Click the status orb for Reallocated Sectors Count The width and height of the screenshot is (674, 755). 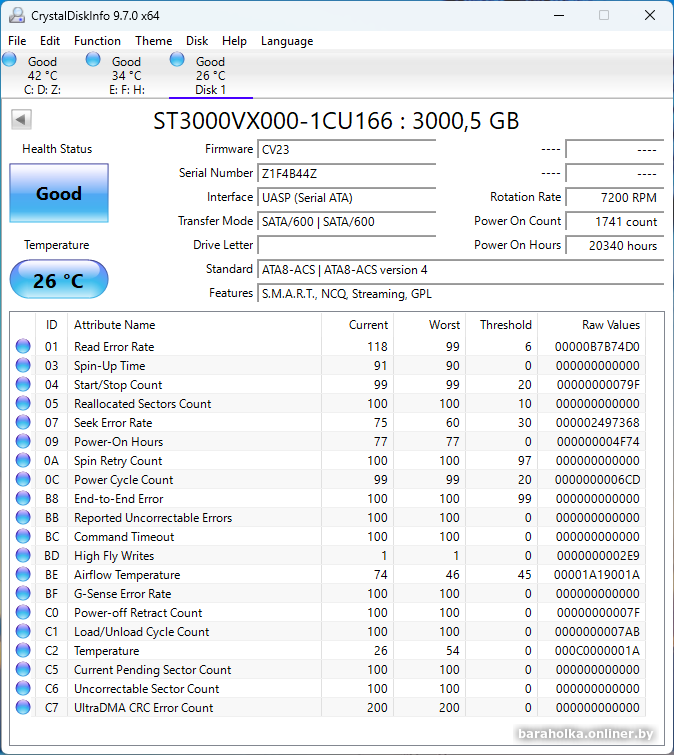pyautogui.click(x=23, y=403)
